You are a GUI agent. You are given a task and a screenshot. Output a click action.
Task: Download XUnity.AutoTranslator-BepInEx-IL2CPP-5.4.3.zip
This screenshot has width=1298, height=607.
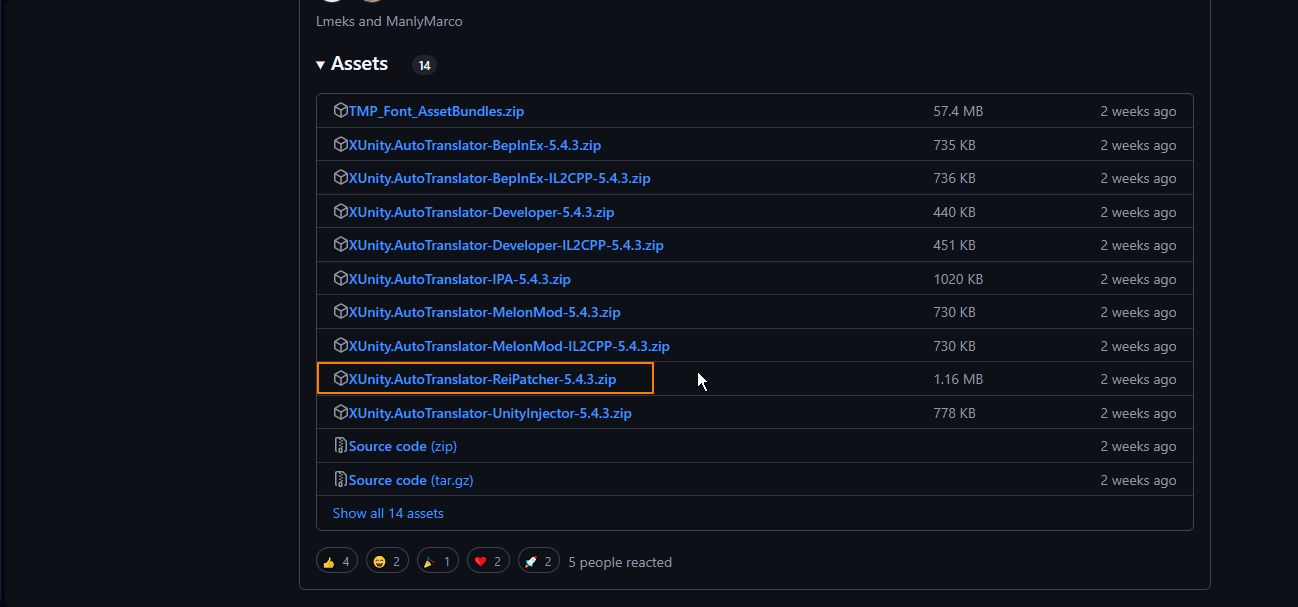pos(499,178)
